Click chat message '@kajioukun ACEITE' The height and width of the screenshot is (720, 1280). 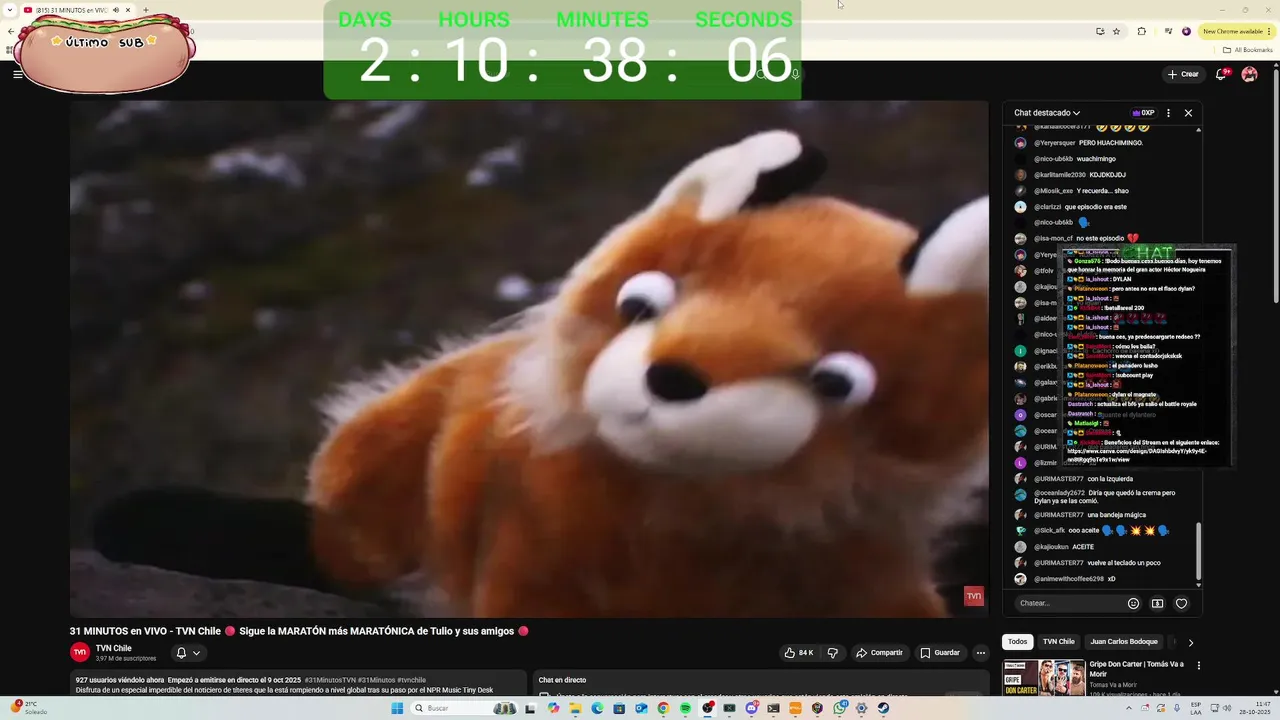tap(1064, 547)
